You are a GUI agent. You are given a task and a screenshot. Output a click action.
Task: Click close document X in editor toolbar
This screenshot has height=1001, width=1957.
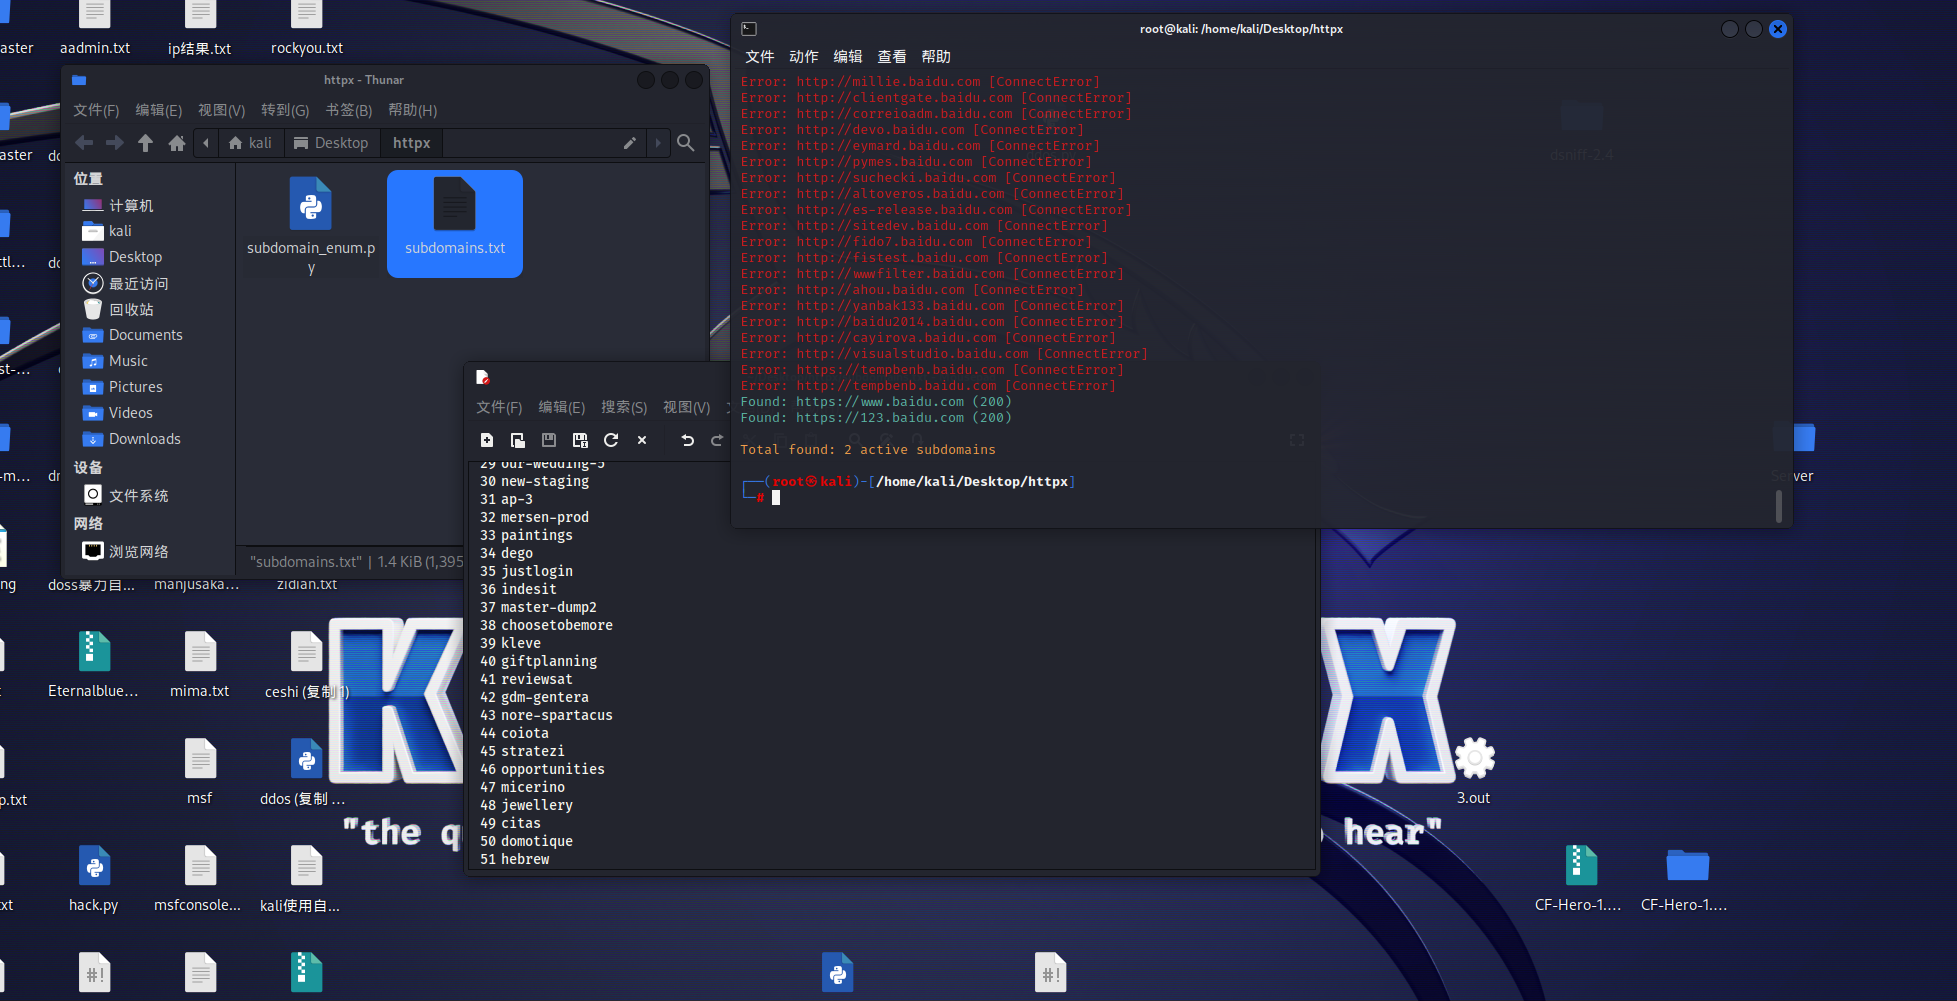642,440
